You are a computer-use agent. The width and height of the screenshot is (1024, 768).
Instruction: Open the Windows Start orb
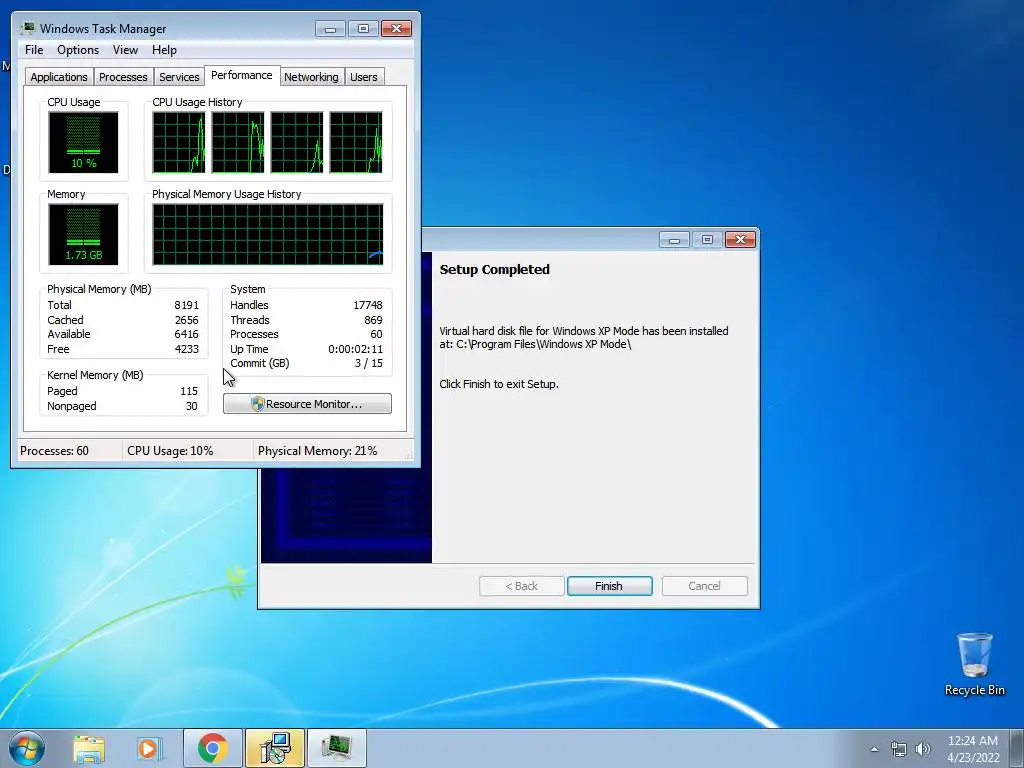[x=27, y=748]
